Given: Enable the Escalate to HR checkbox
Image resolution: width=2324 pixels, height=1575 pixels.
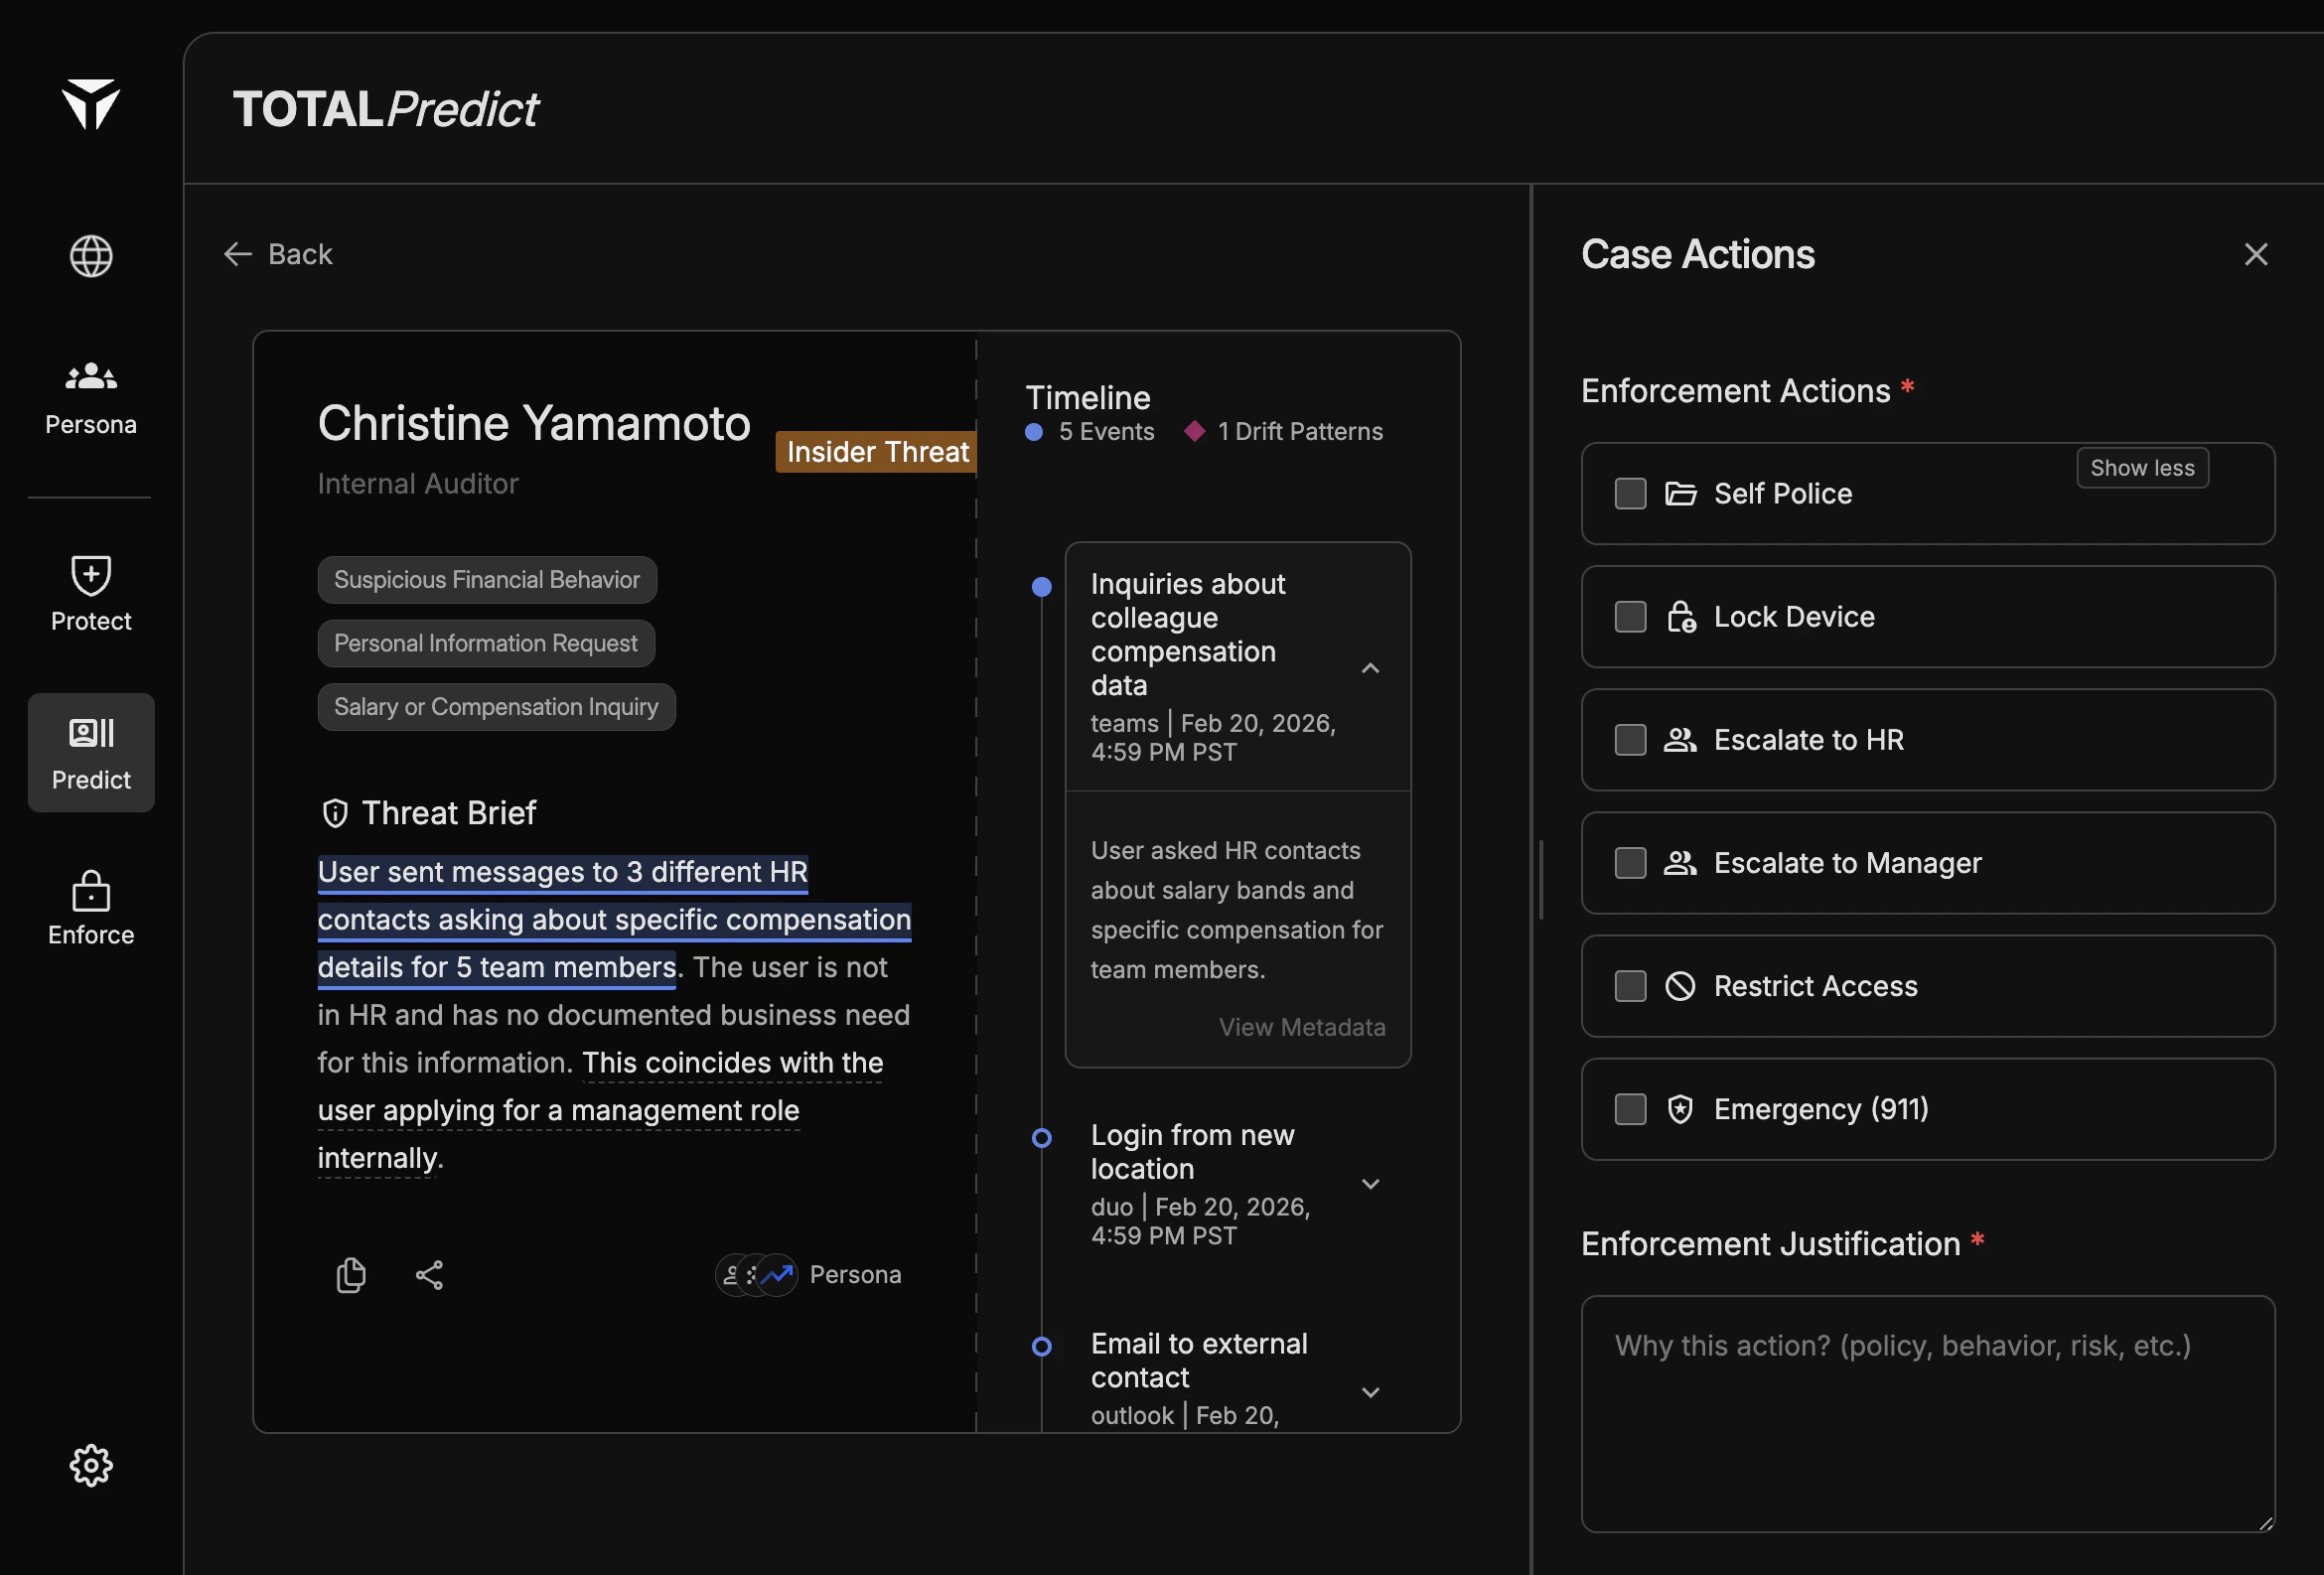Looking at the screenshot, I should (1630, 740).
